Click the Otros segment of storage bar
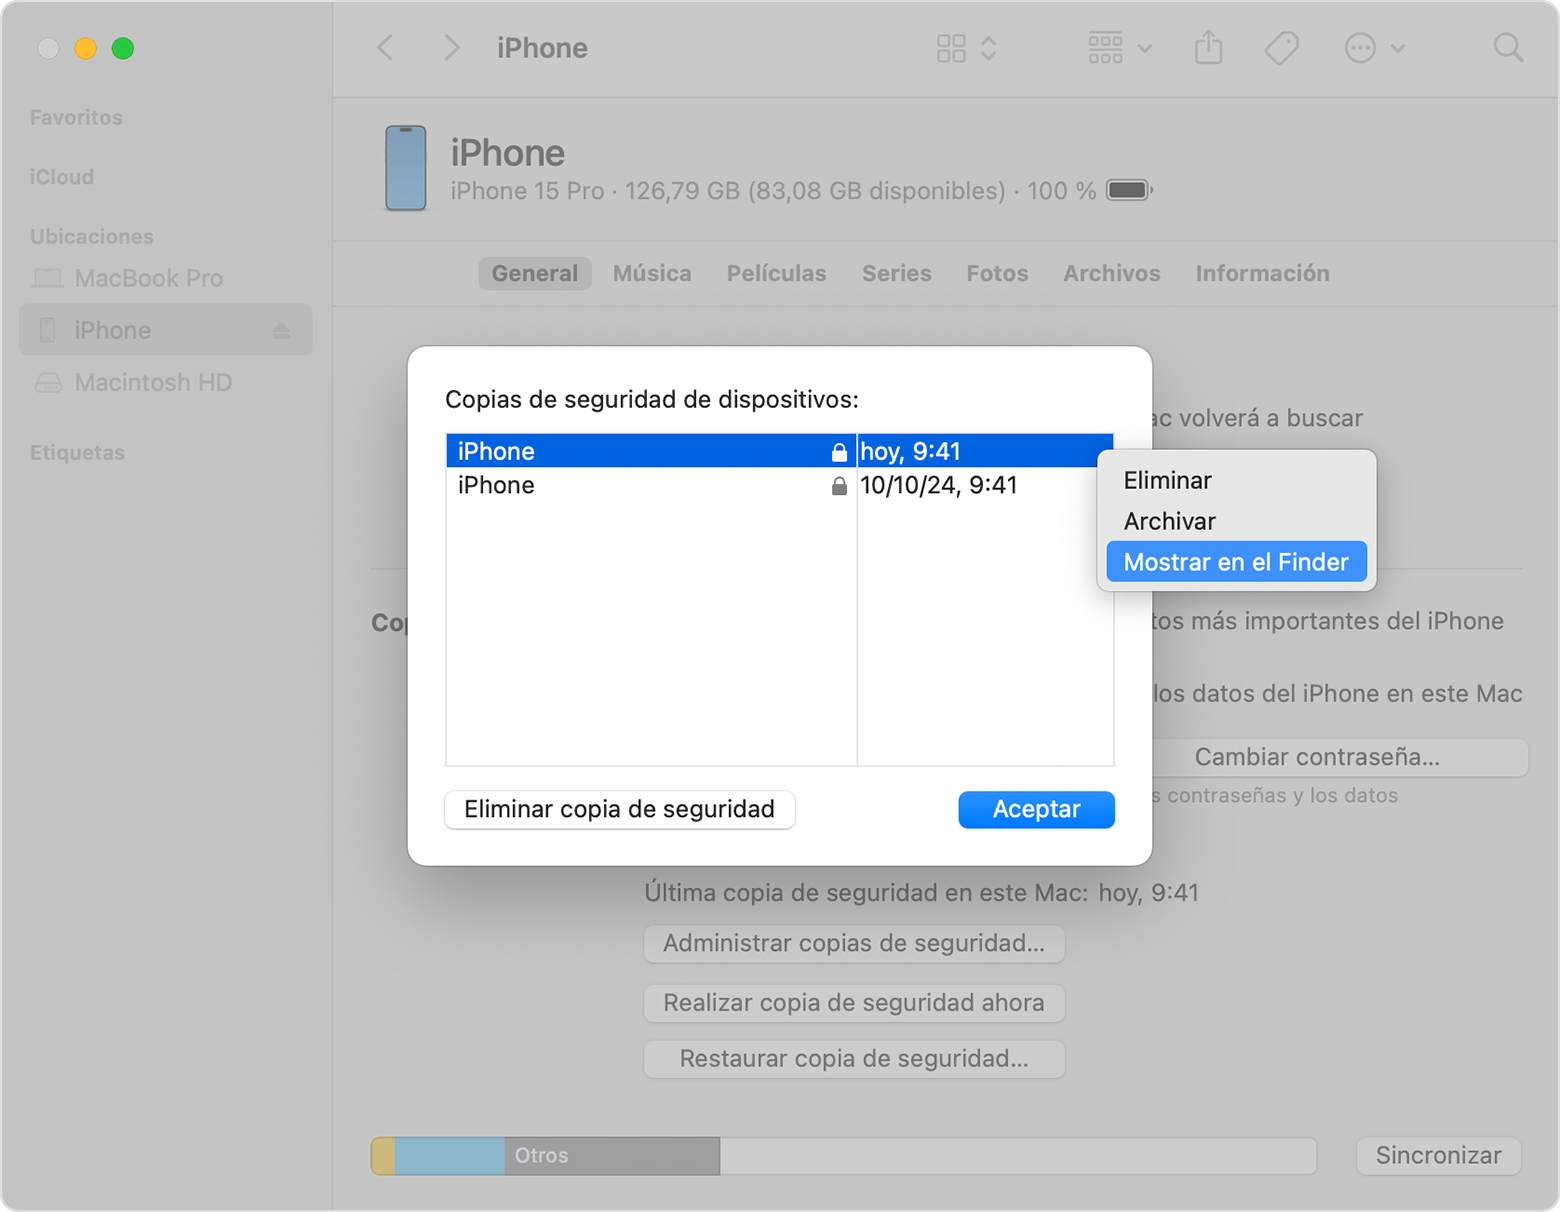The height and width of the screenshot is (1212, 1560). point(612,1156)
